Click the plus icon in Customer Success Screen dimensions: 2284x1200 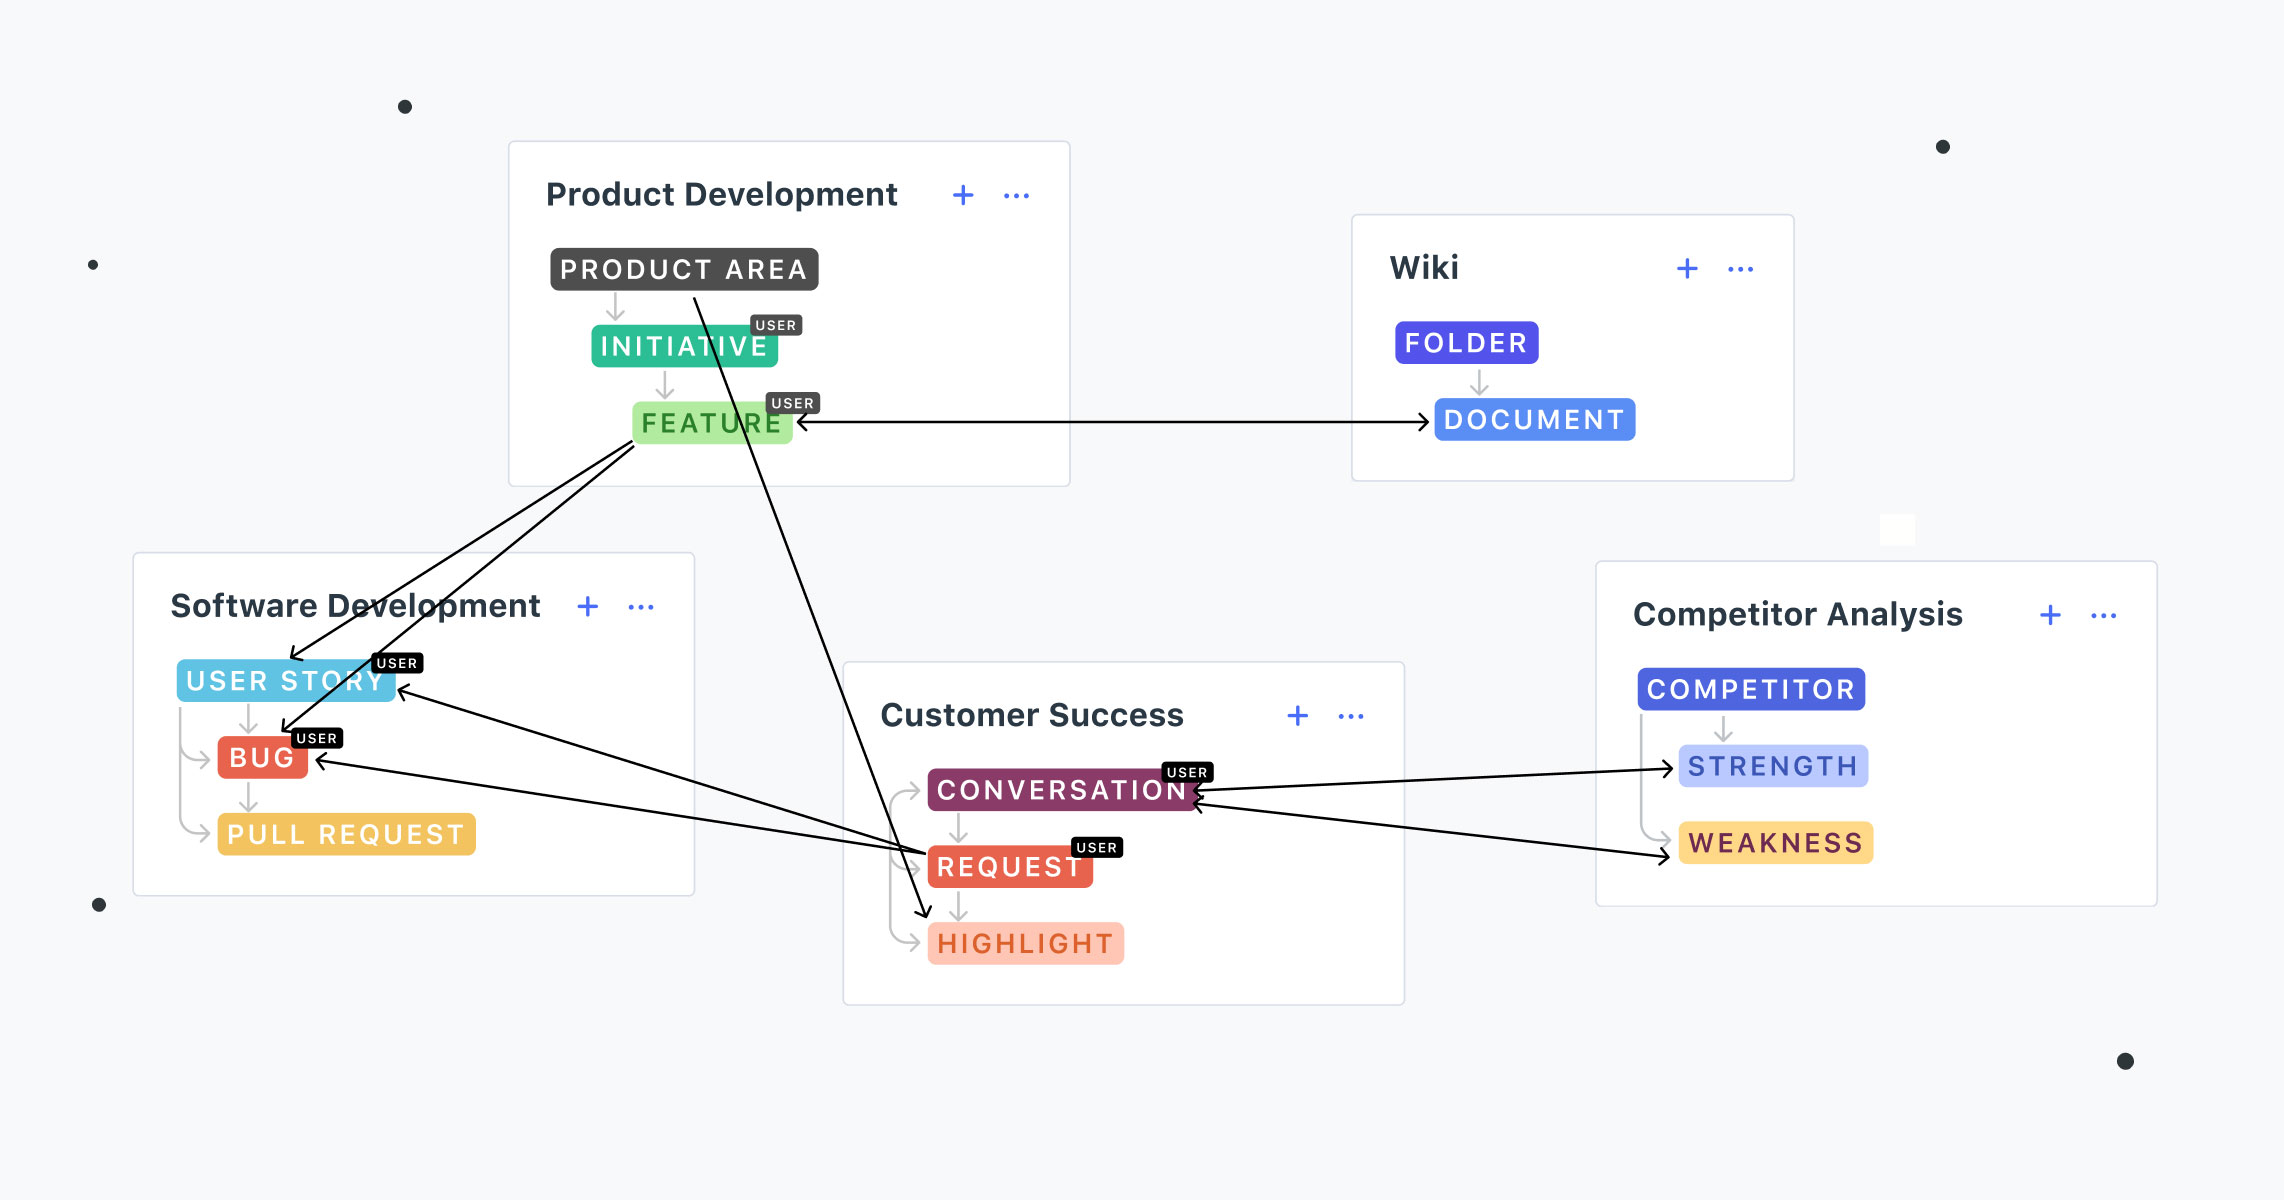pos(1298,715)
